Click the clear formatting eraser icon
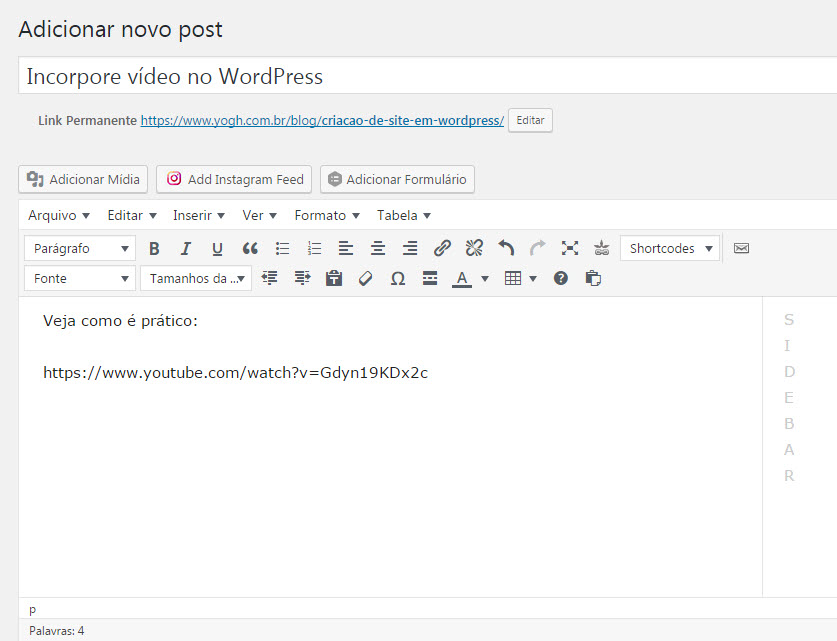This screenshot has height=641, width=837. pyautogui.click(x=365, y=278)
